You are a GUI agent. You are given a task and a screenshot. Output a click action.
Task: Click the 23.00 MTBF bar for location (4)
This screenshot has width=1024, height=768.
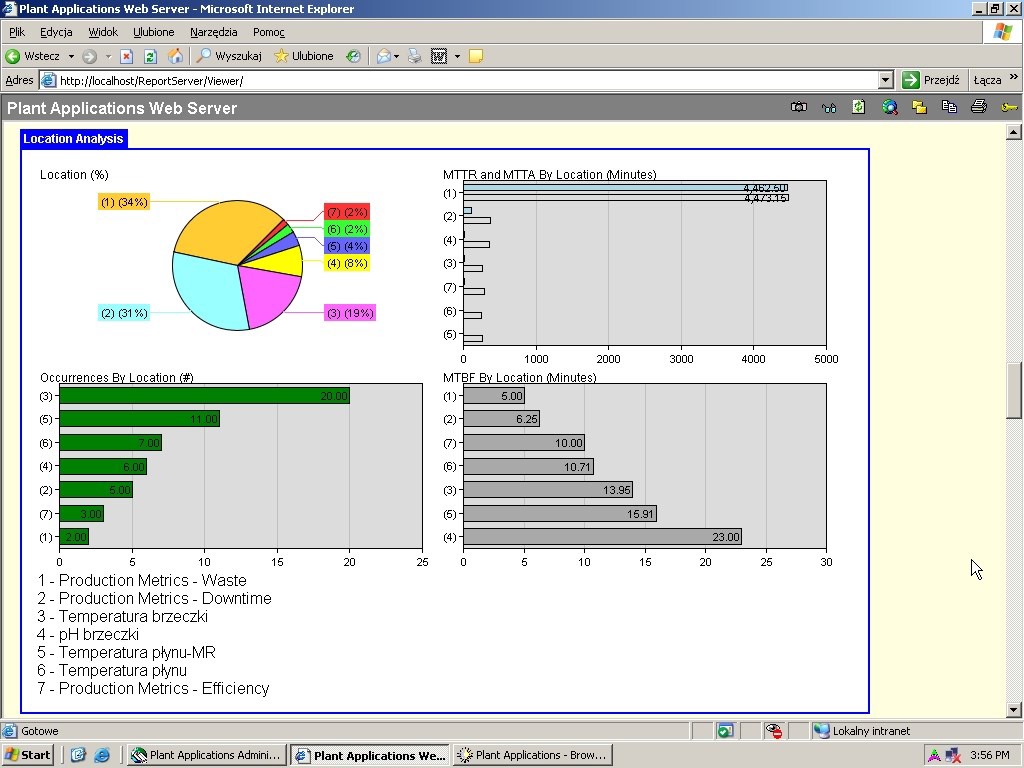[x=602, y=537]
